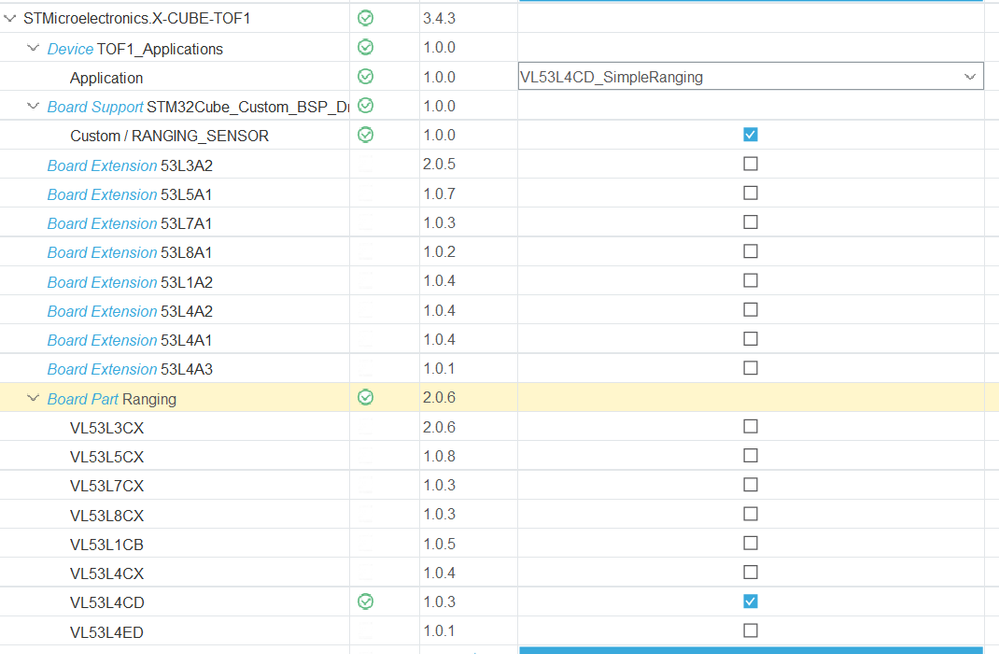Click green status icon for Device TOF1_Applications

click(366, 48)
